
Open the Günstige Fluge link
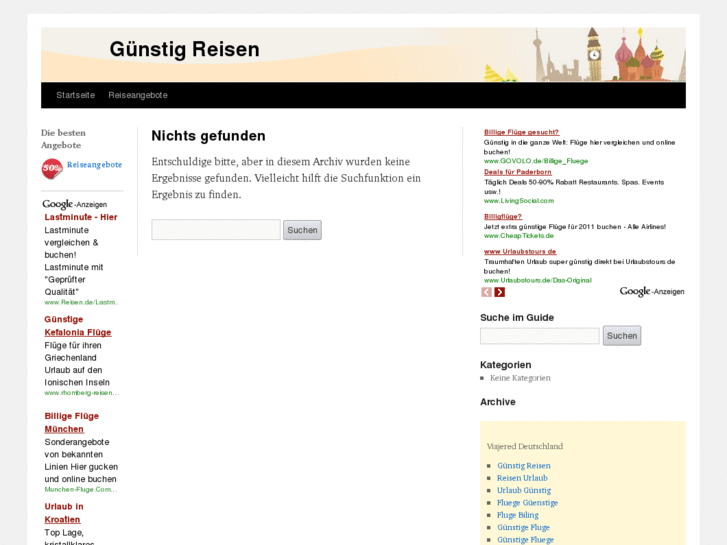(523, 527)
